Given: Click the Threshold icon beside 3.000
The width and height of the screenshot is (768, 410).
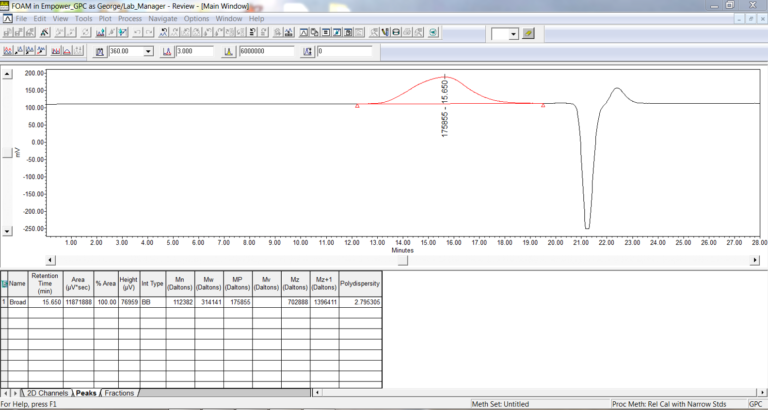Looking at the screenshot, I should (167, 51).
